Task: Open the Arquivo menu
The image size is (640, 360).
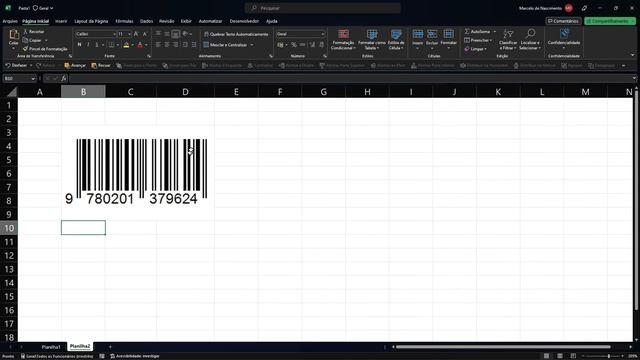Action: point(10,21)
